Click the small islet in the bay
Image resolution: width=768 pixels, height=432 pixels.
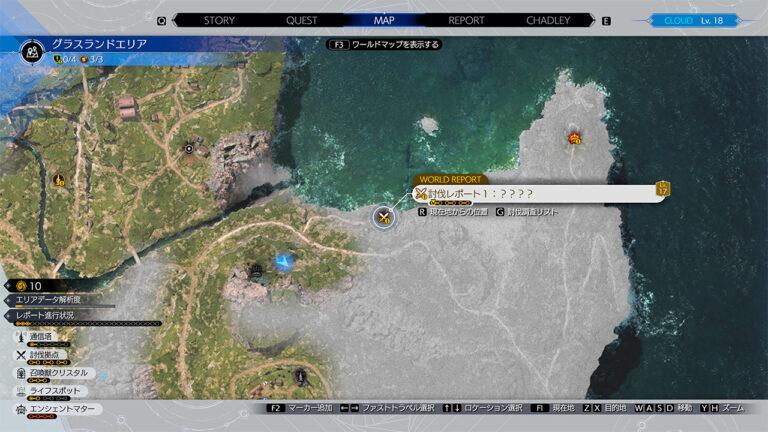point(430,125)
